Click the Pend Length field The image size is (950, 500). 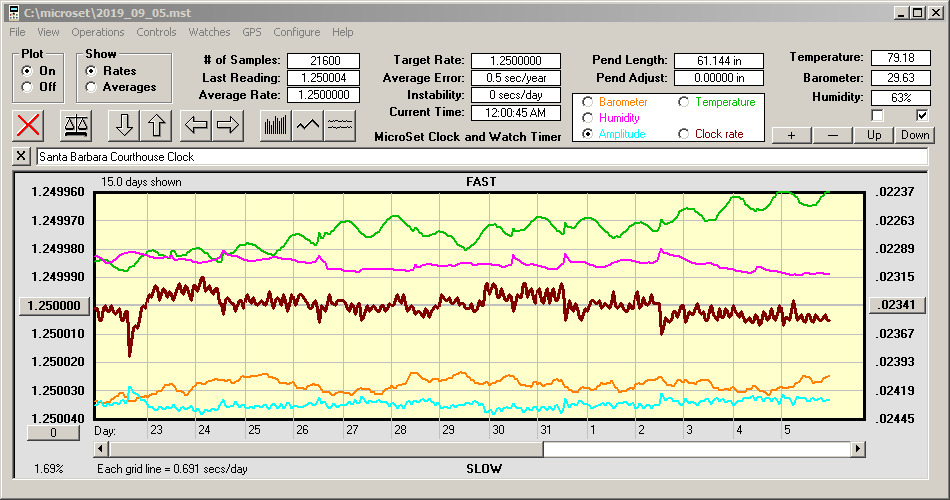[719, 61]
